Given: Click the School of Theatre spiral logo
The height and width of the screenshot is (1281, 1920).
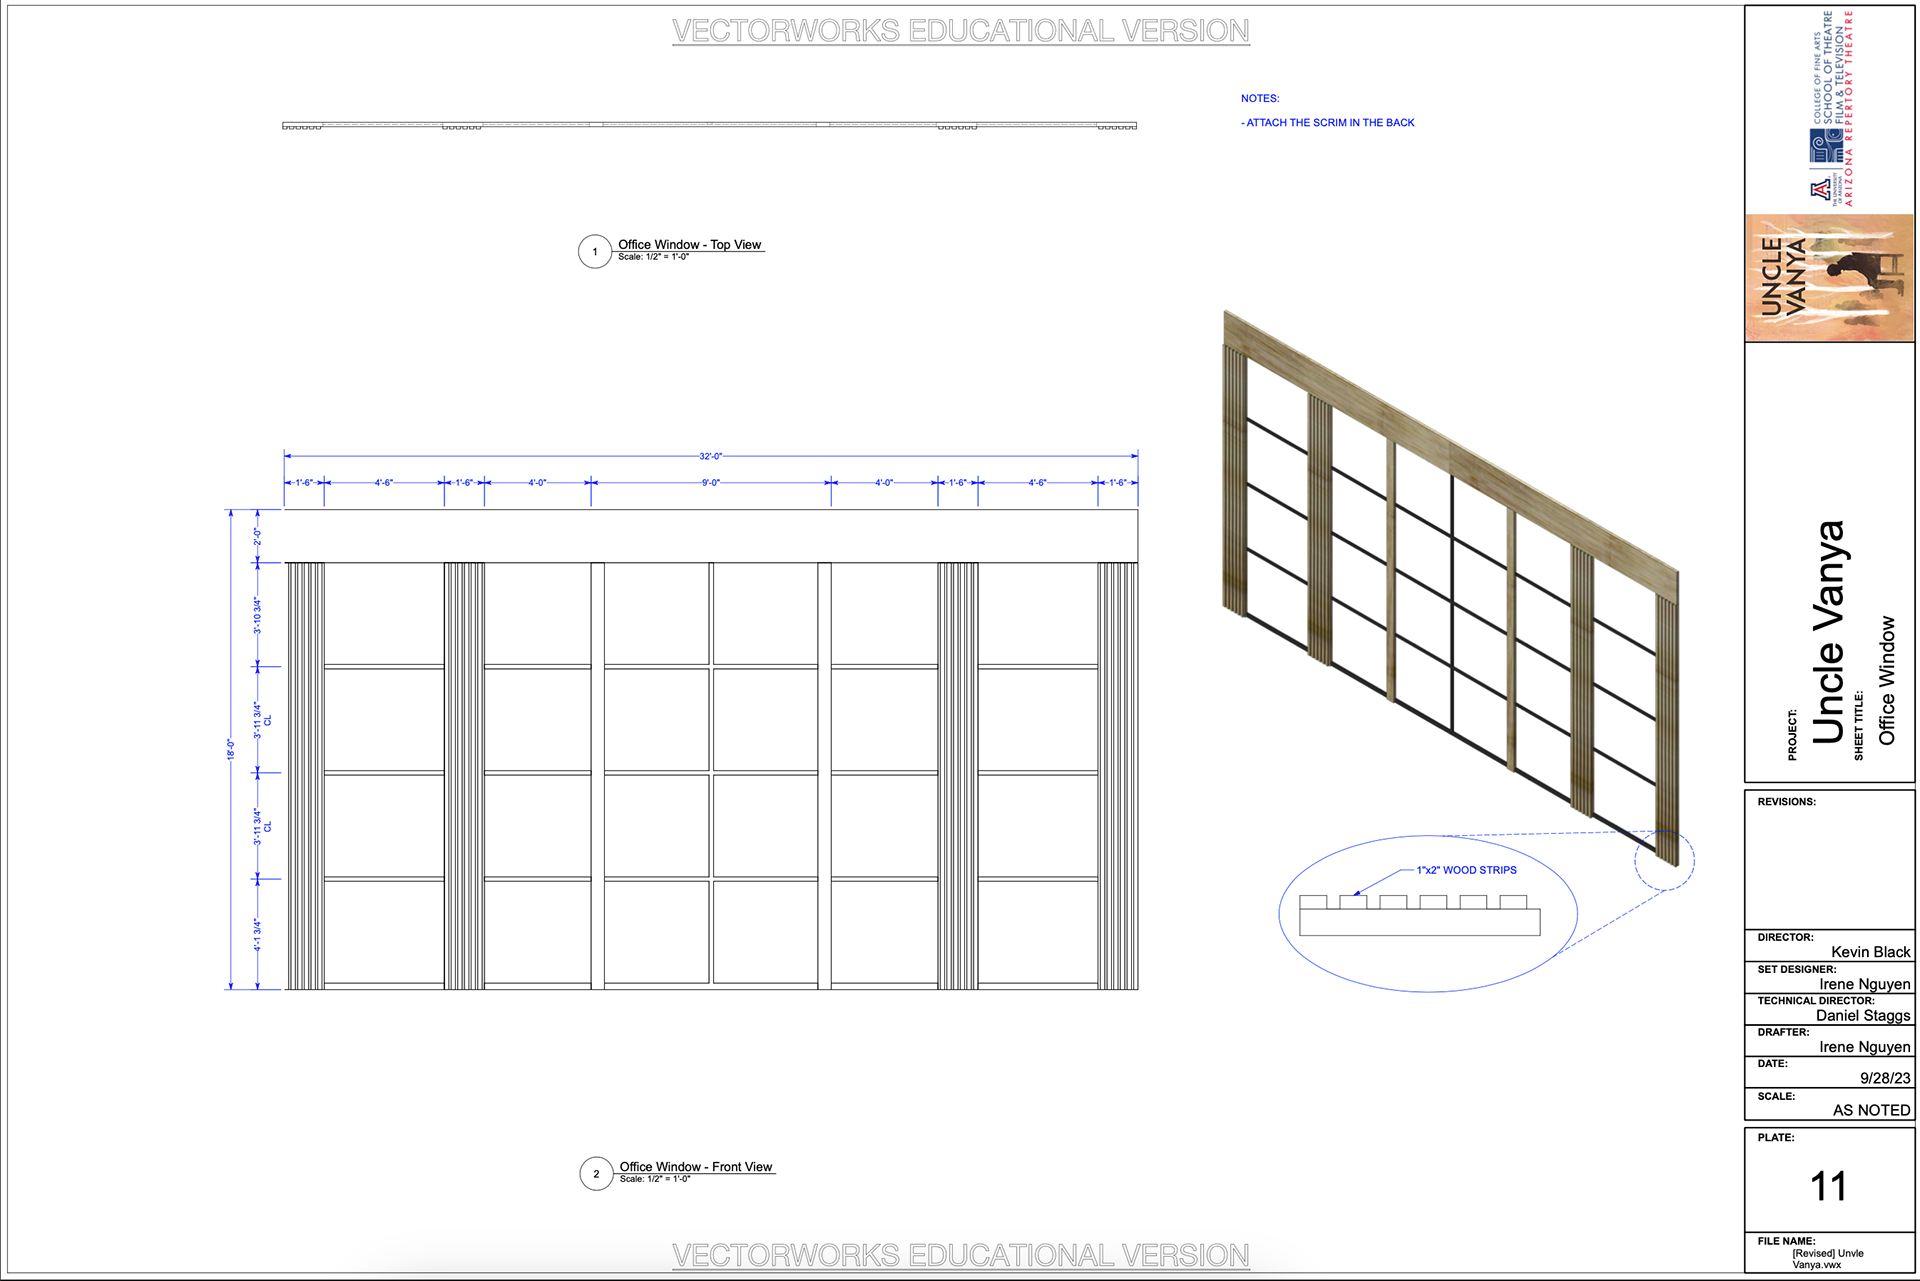Looking at the screenshot, I should [1826, 146].
